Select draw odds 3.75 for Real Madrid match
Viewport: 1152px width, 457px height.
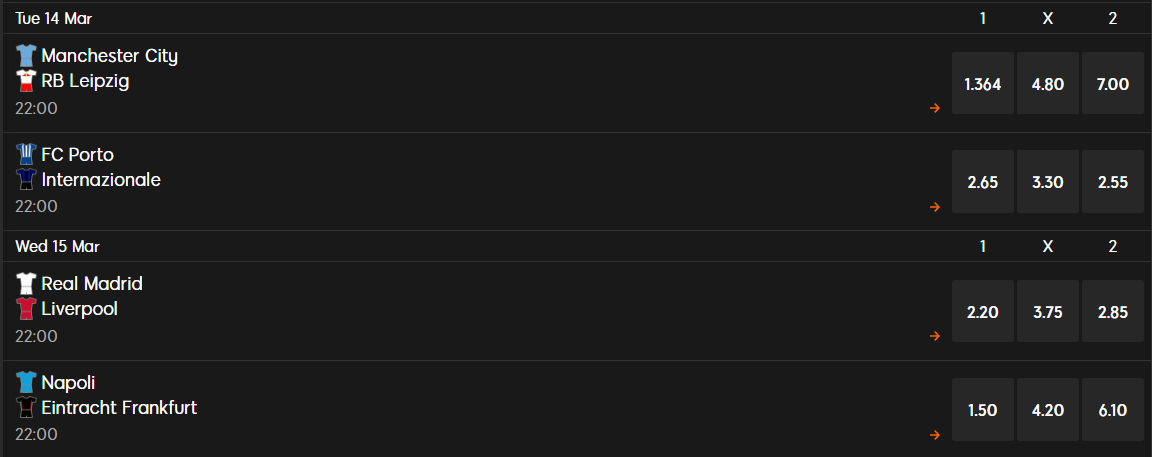tap(1048, 311)
